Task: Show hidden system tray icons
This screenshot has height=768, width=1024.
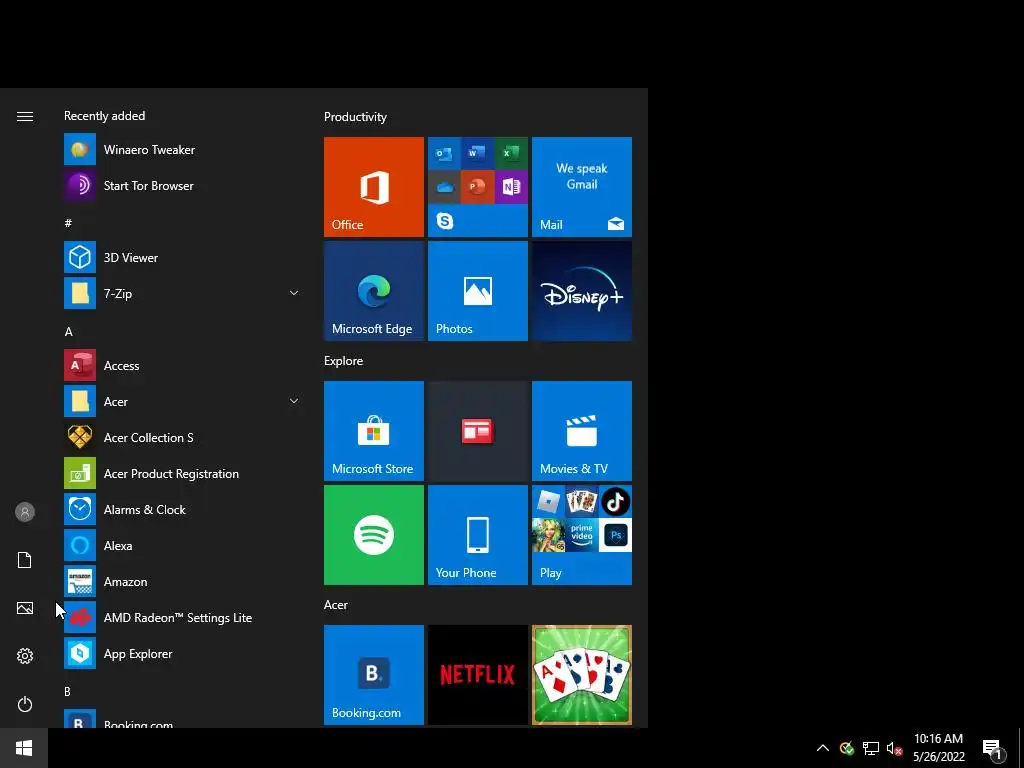Action: 823,748
